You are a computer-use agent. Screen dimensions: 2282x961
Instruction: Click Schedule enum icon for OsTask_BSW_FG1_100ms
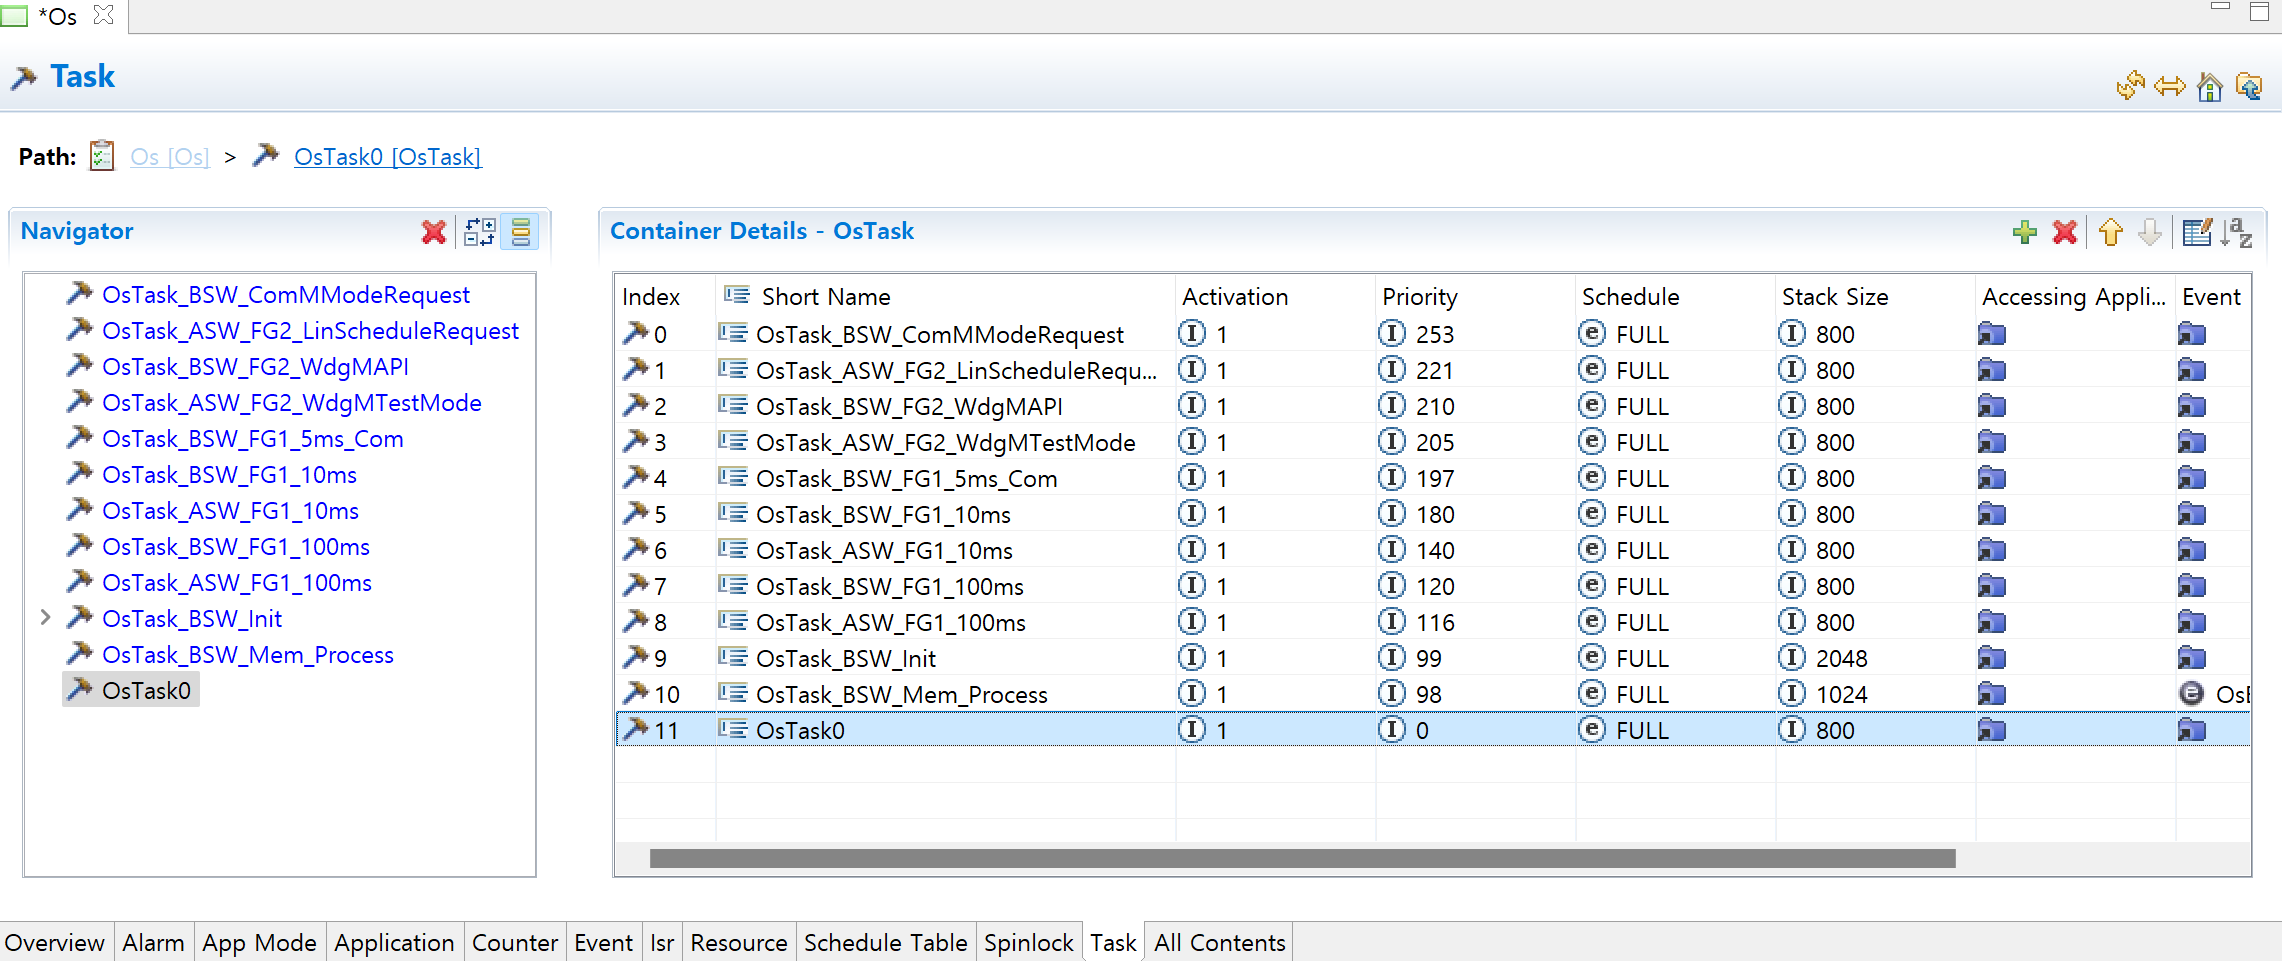coord(1592,585)
